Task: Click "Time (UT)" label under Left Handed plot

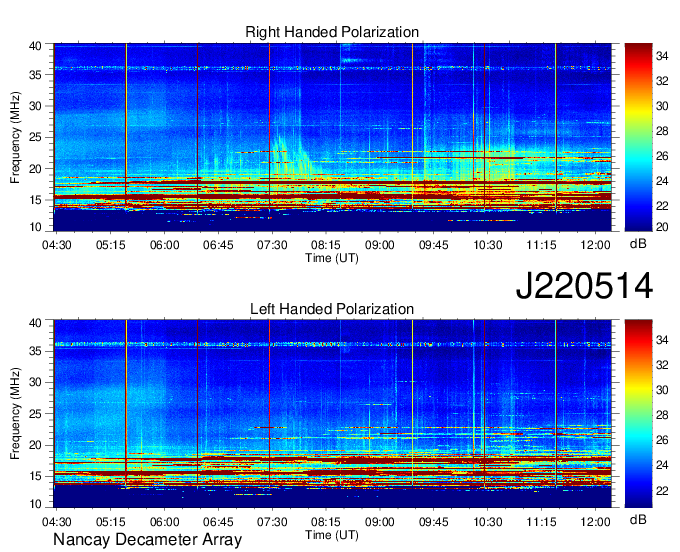Action: [332, 535]
